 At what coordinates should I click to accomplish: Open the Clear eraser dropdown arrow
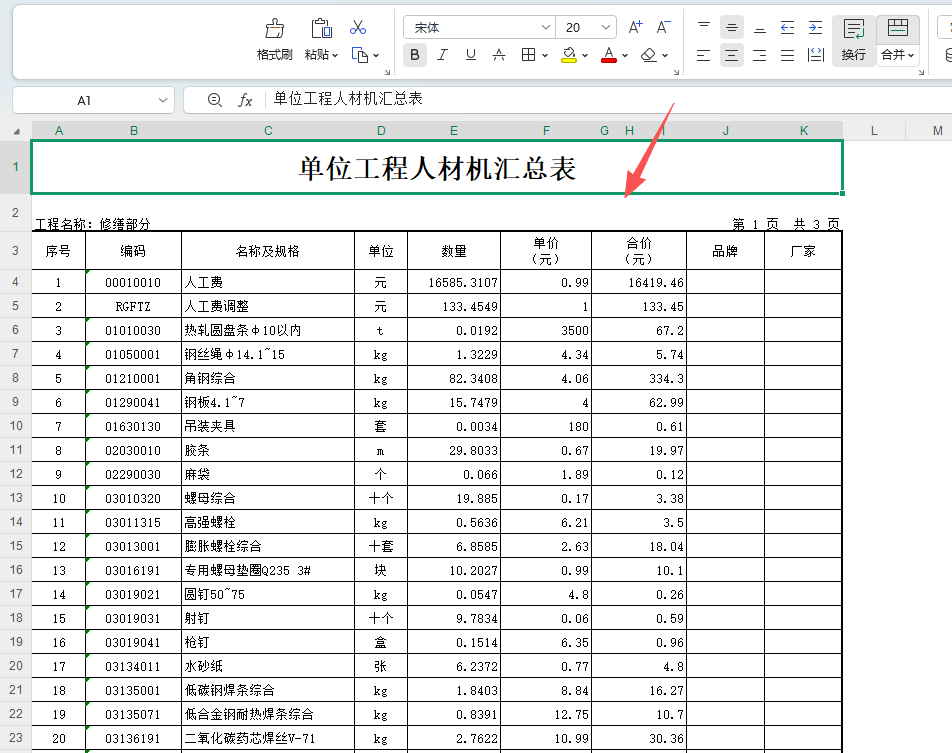point(665,55)
